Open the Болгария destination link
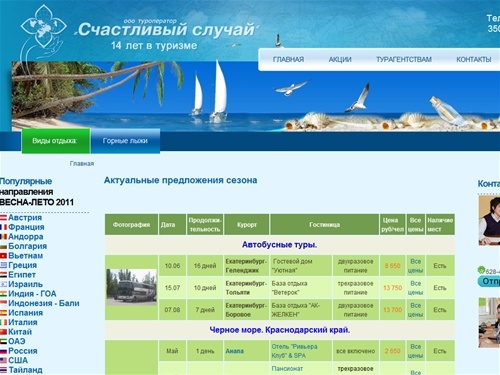 [x=28, y=246]
